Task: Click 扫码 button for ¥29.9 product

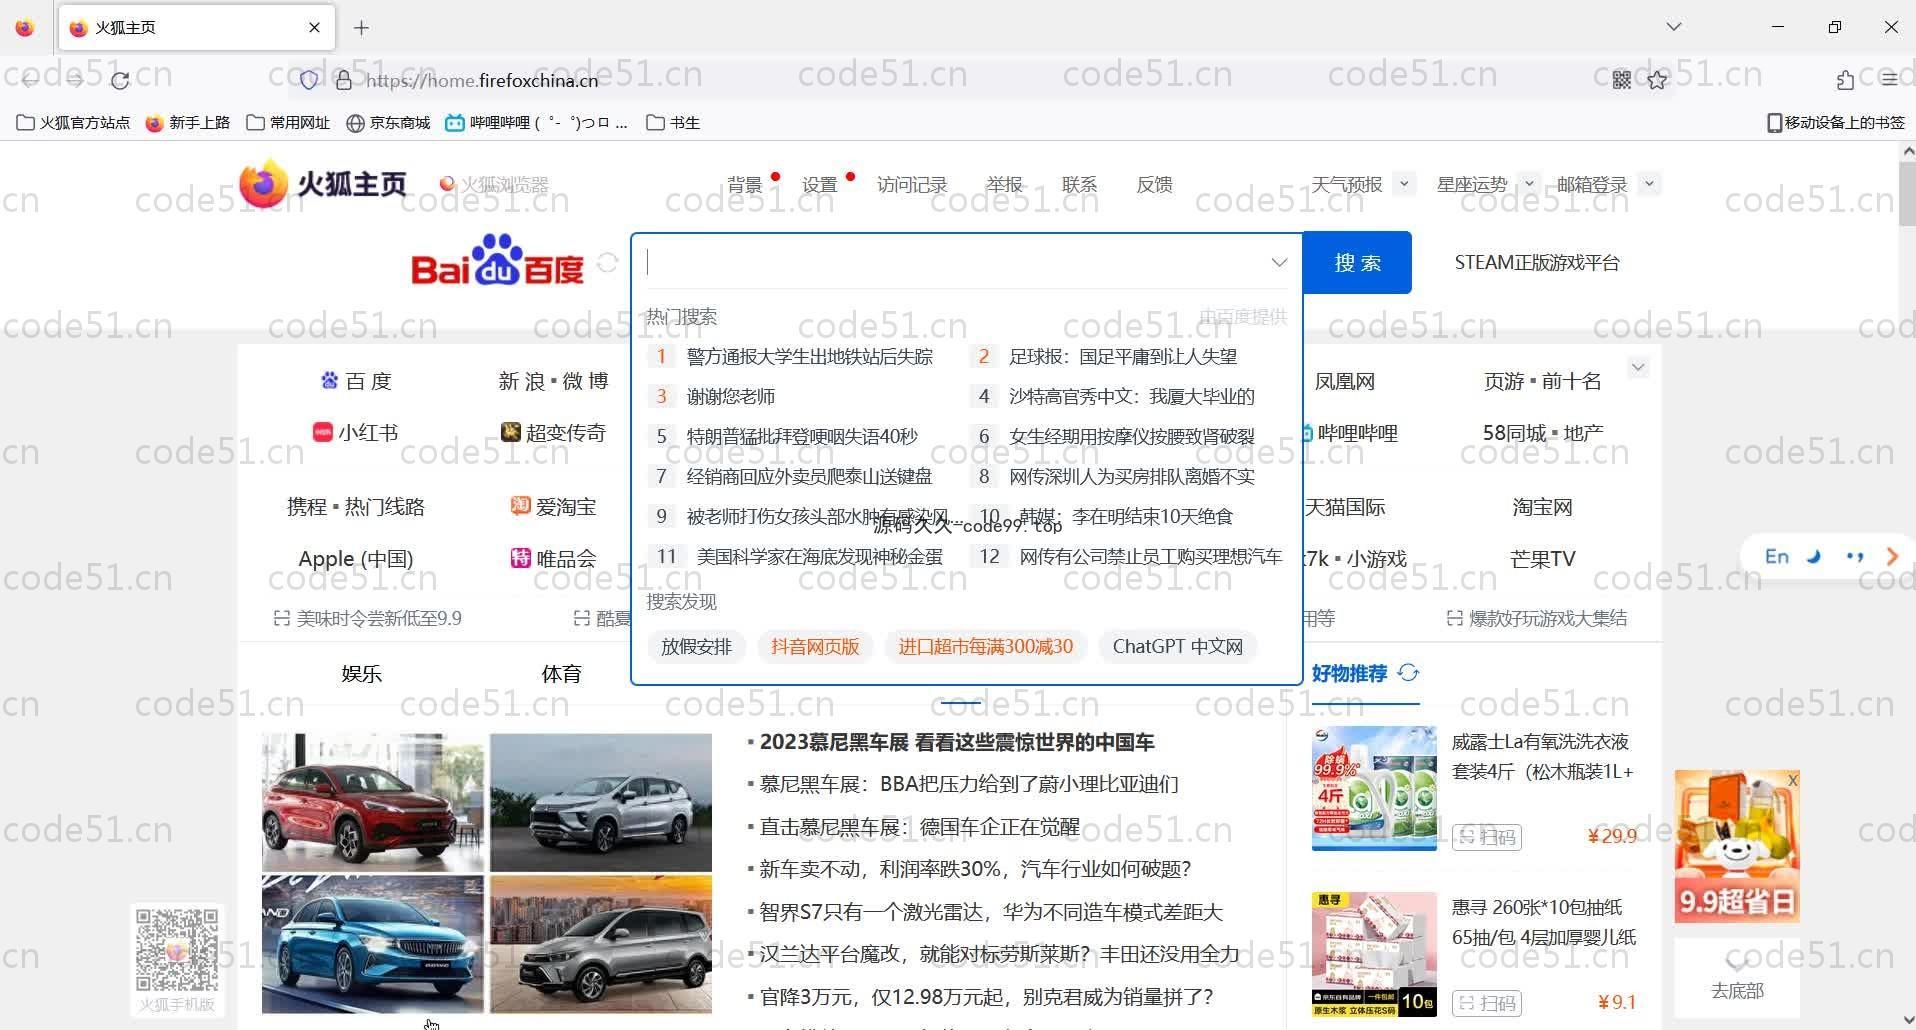Action: [x=1487, y=836]
